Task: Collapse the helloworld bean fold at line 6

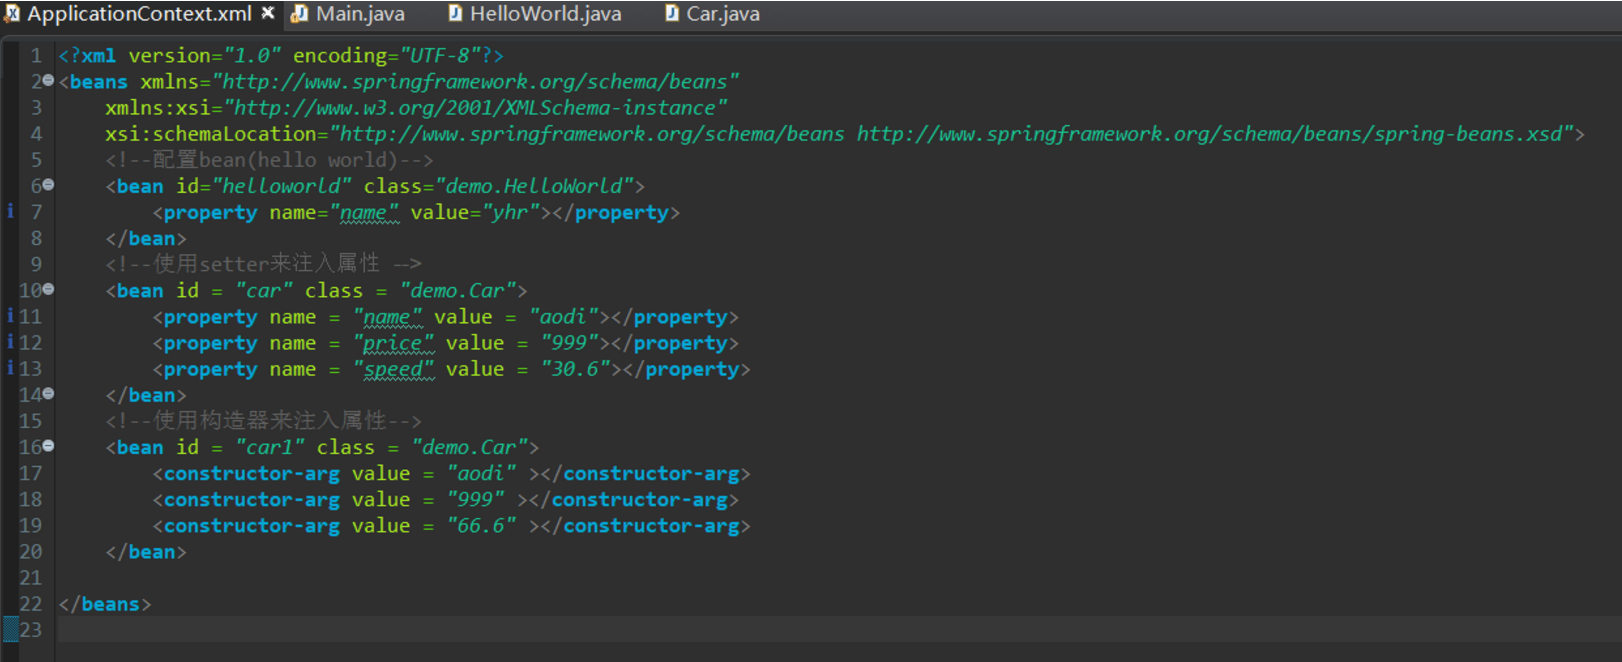Action: [49, 185]
